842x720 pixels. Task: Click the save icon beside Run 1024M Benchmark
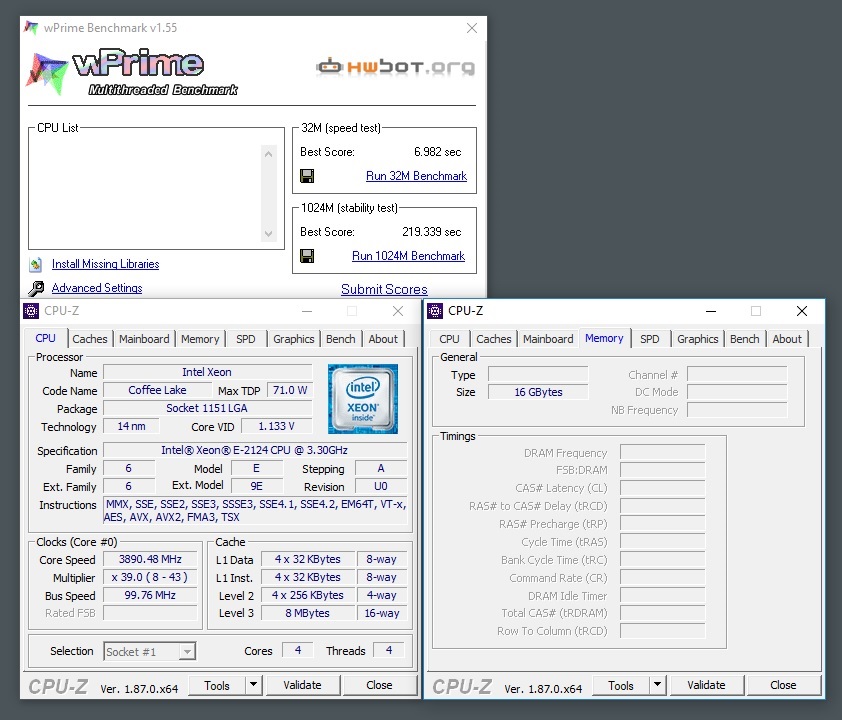(x=307, y=256)
